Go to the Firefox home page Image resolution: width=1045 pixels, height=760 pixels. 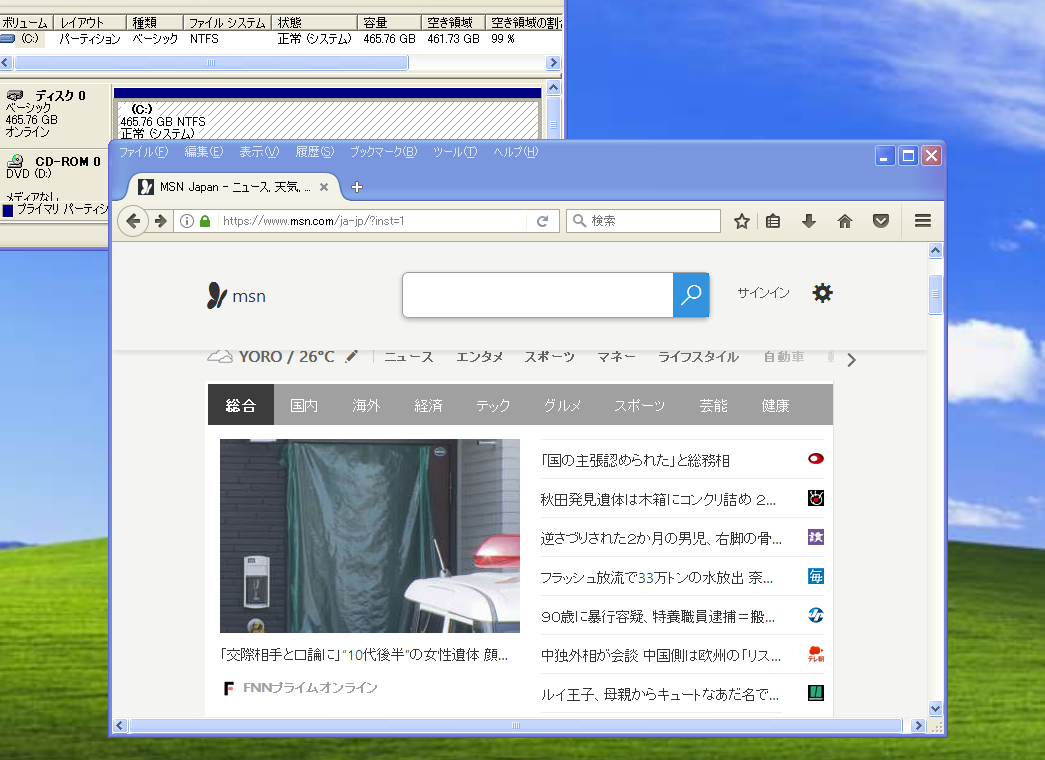[845, 220]
